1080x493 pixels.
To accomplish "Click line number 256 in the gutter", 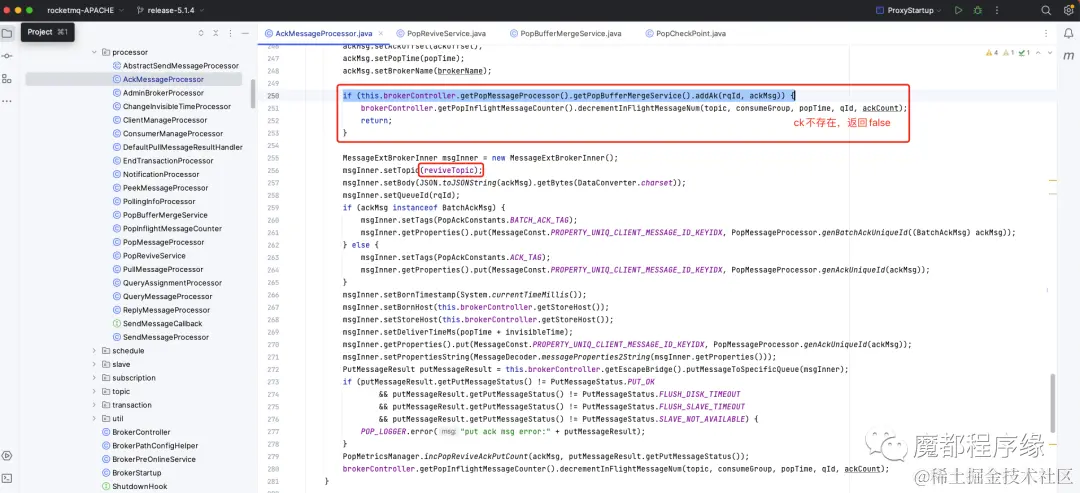I will point(273,170).
